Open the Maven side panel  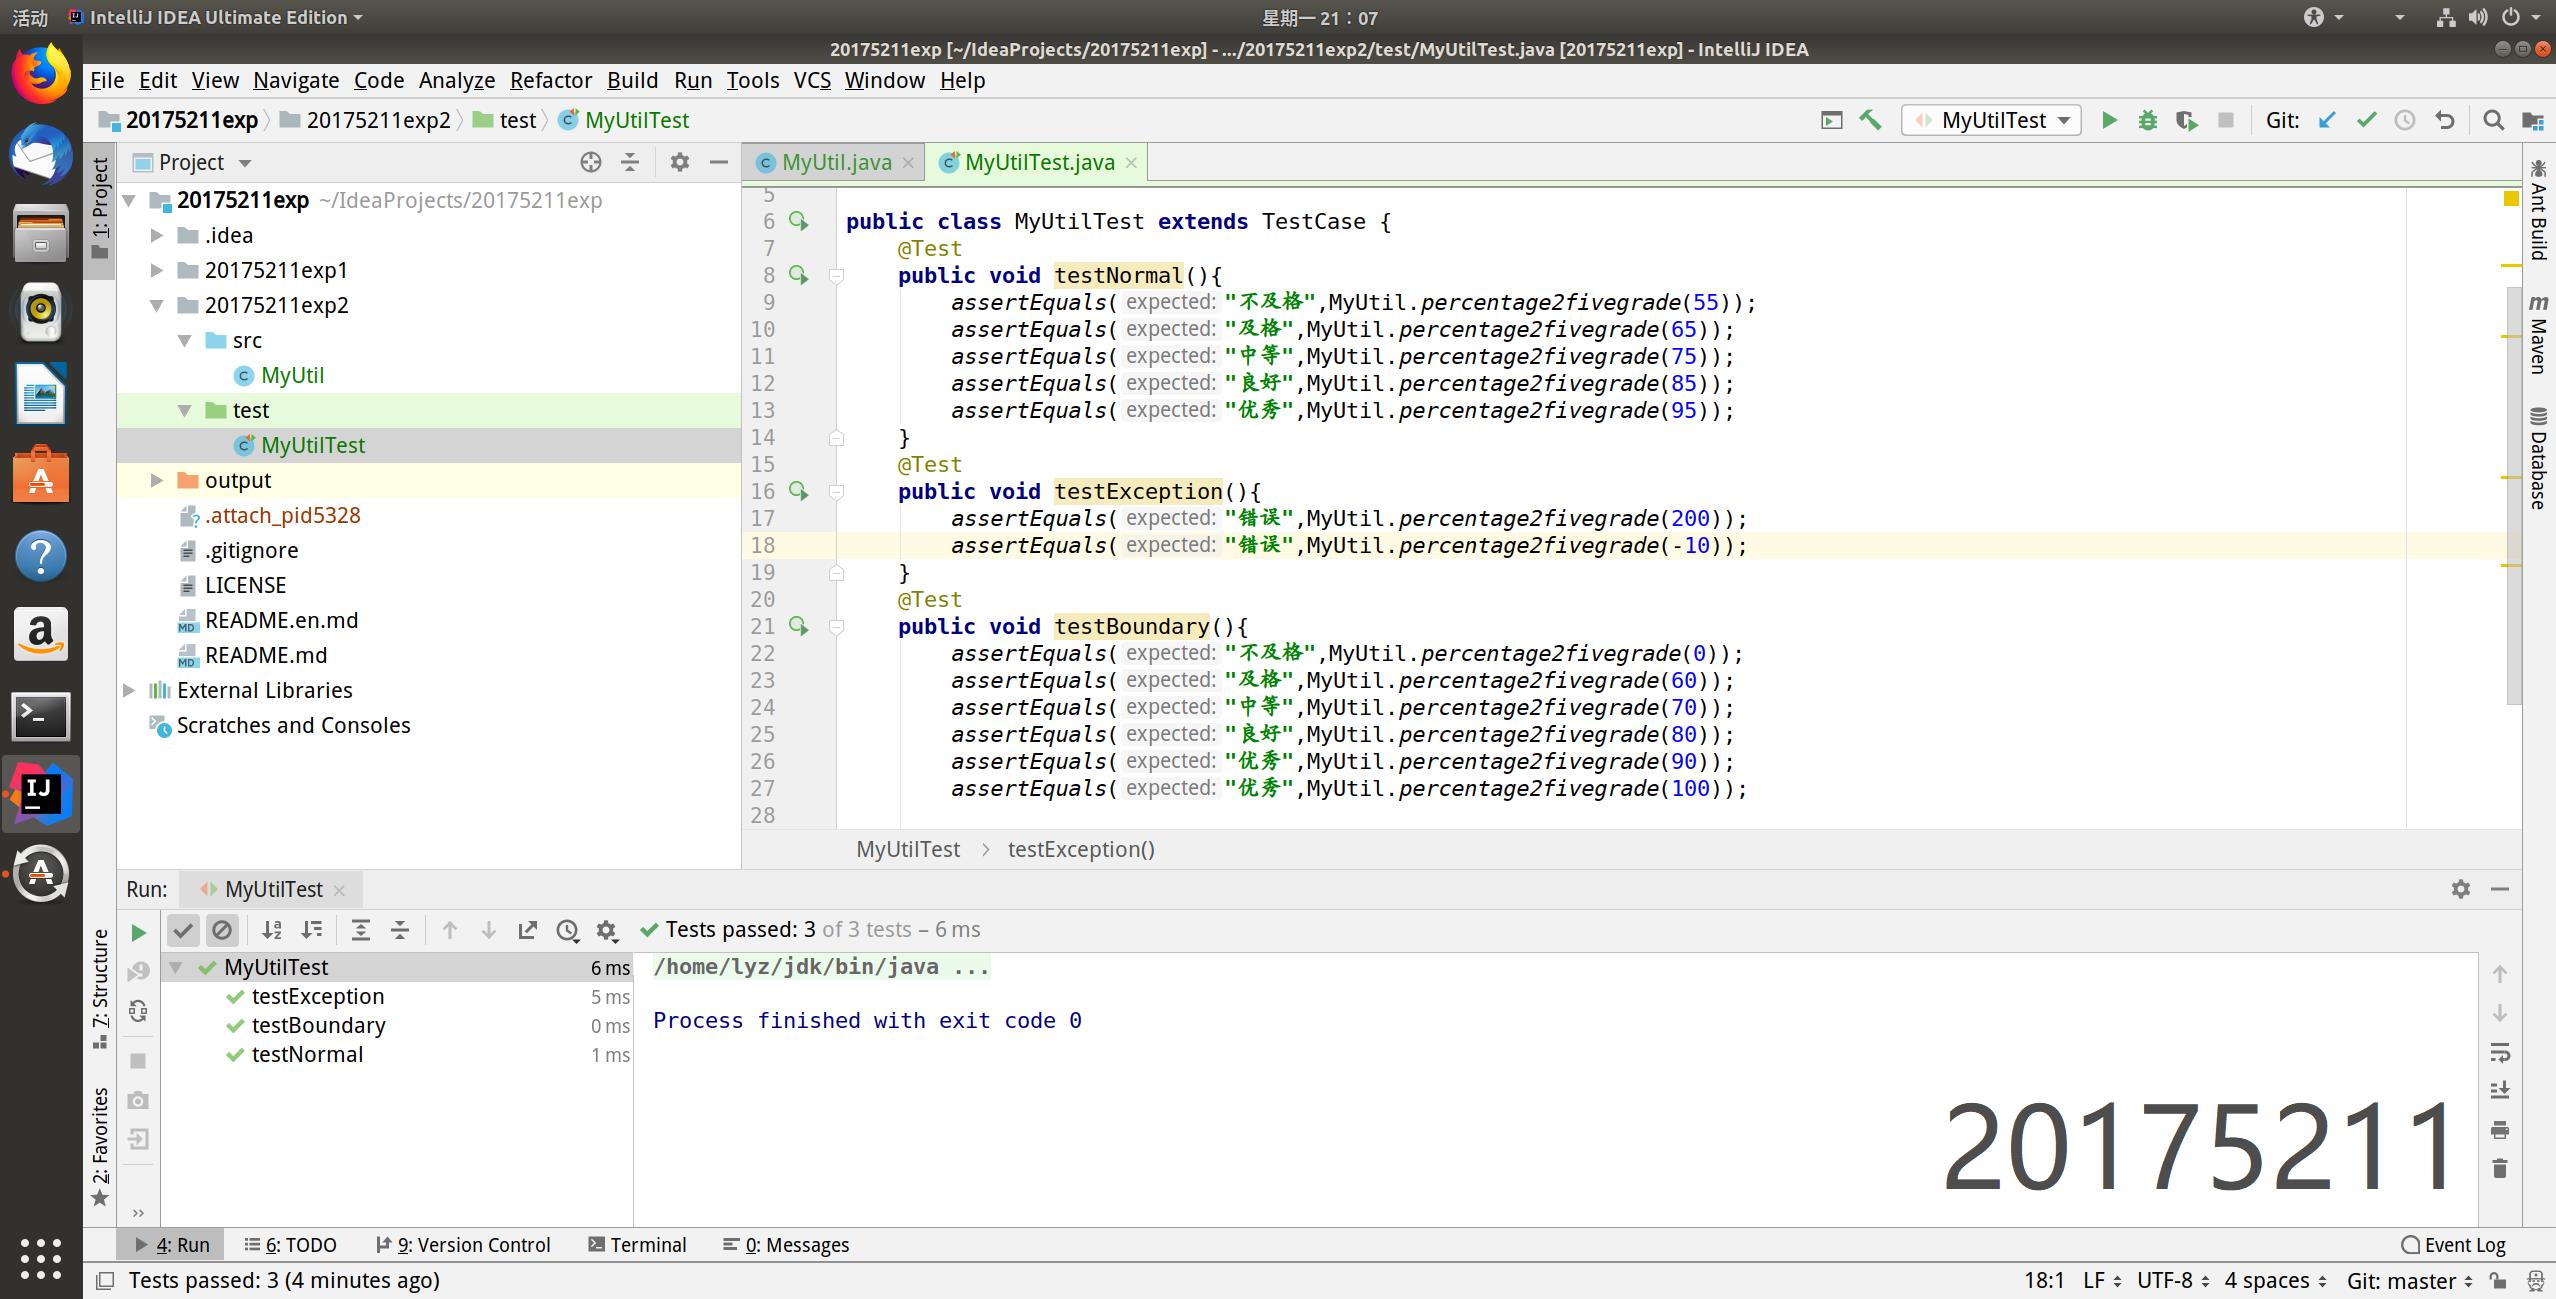tap(2538, 335)
